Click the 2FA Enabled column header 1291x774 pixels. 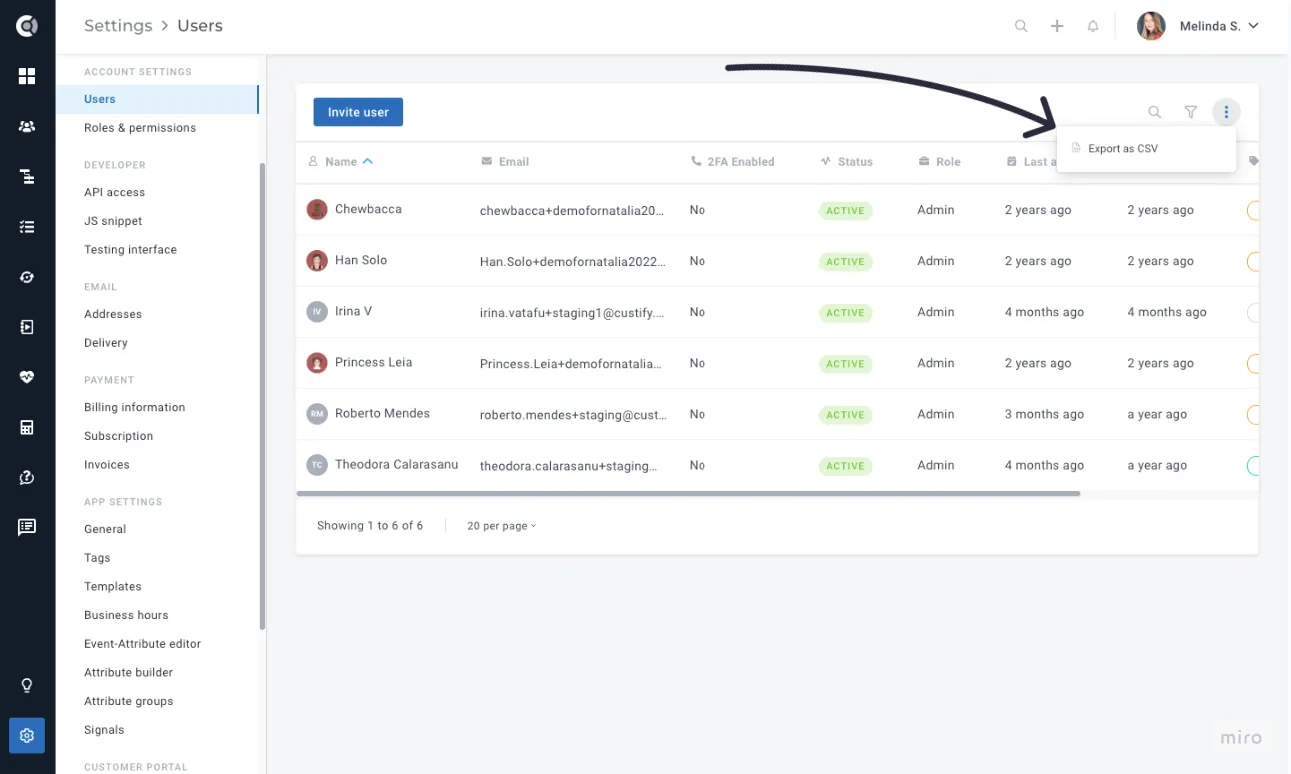(732, 162)
